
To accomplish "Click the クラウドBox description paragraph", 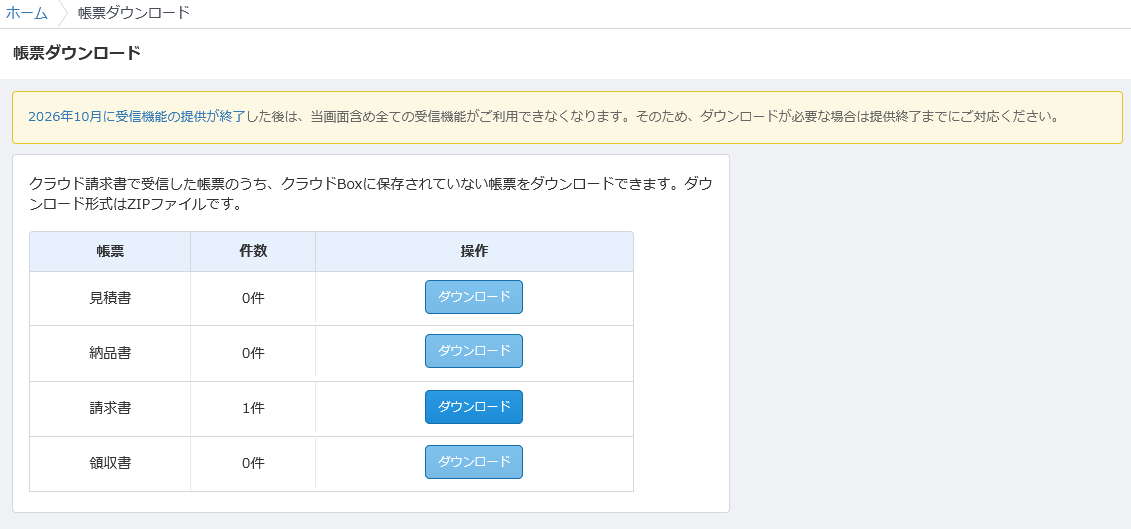I will click(x=370, y=194).
